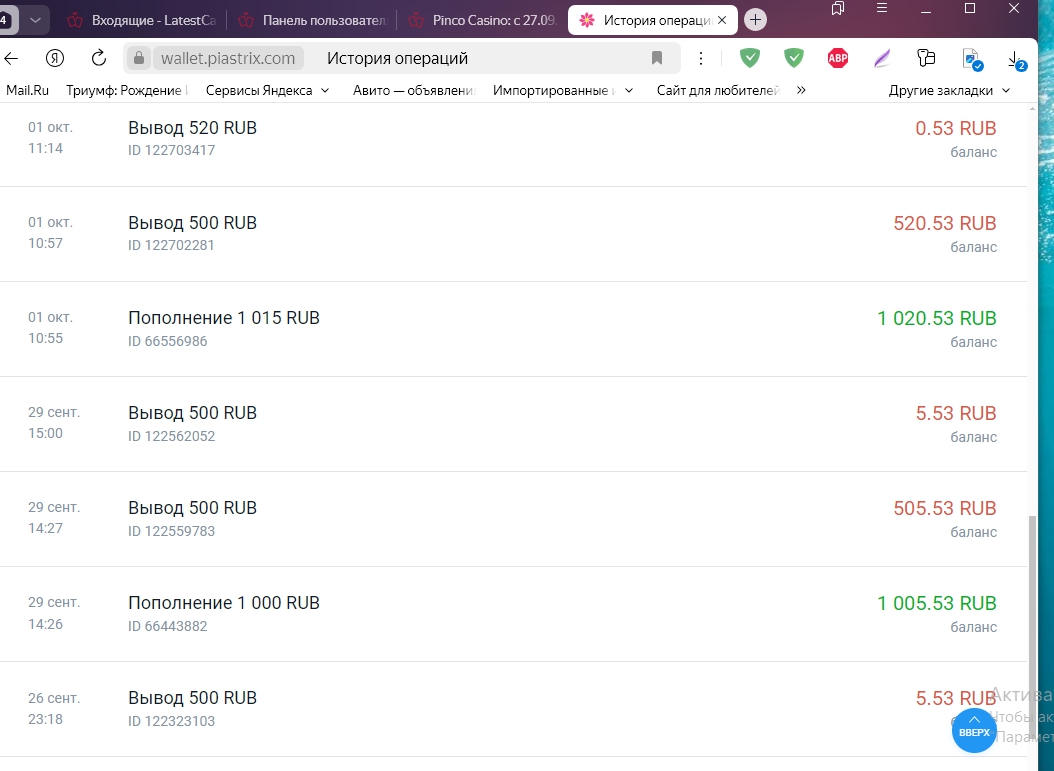Expand Другие закладки folder
Viewport: 1054px width, 771px height.
click(949, 90)
